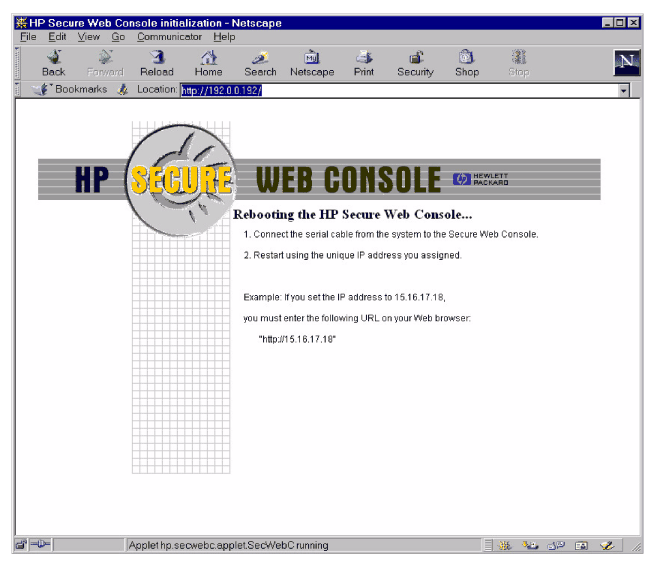Click the security padlock in status bar
The width and height of the screenshot is (657, 568).
(21, 545)
